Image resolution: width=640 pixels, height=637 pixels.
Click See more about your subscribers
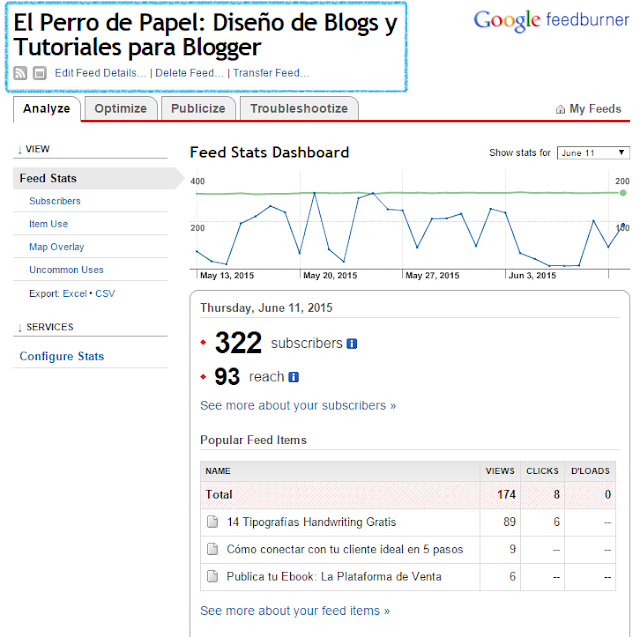click(298, 406)
